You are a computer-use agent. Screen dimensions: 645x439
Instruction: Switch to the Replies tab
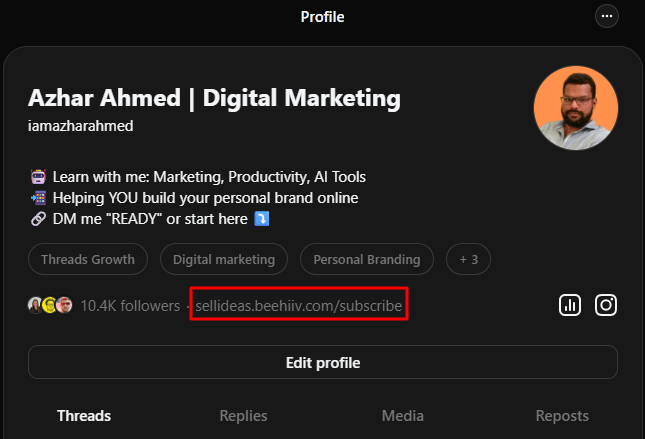pyautogui.click(x=244, y=416)
